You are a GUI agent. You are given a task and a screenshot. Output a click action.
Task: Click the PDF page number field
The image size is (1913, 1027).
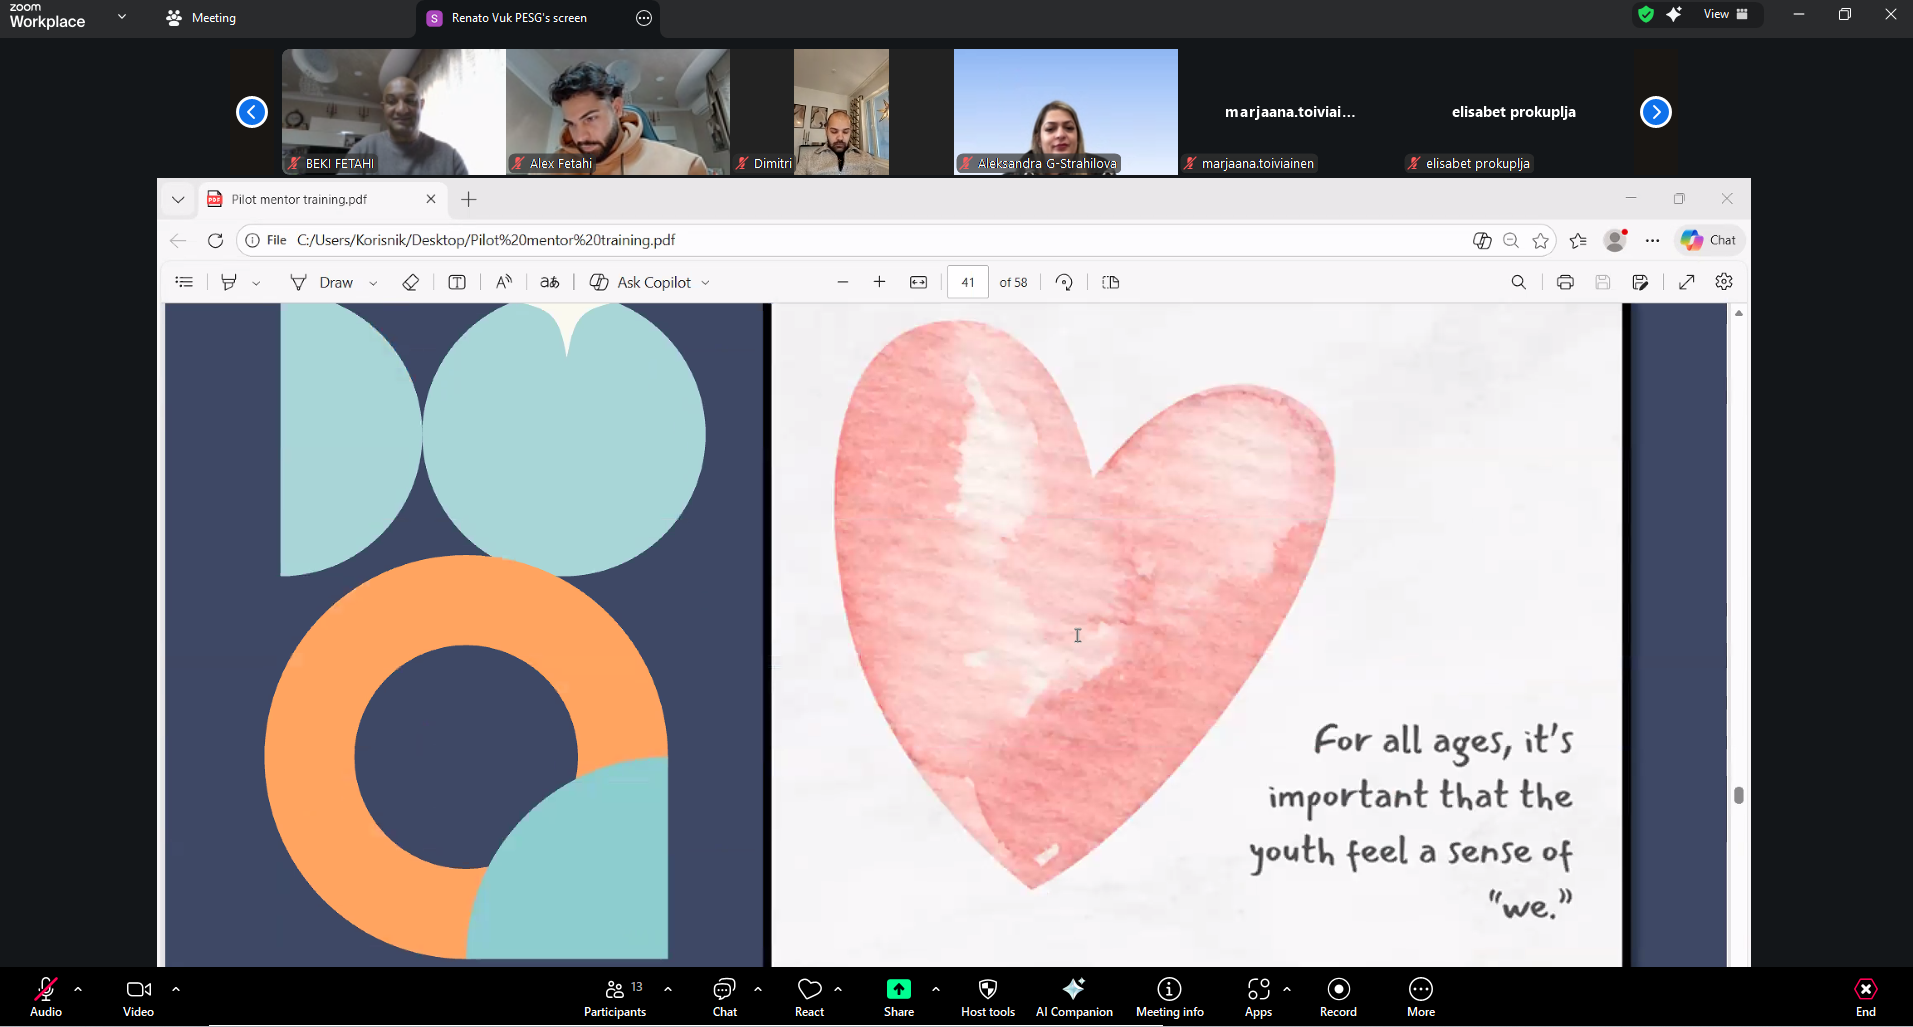967,282
